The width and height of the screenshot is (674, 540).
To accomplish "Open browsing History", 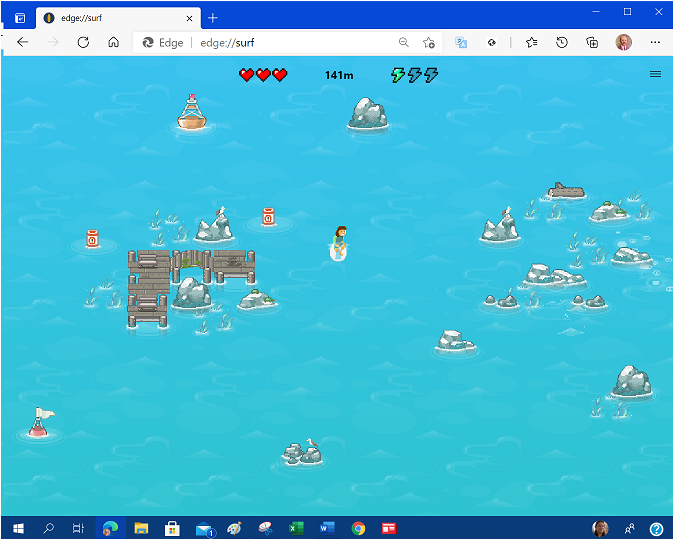I will point(562,42).
